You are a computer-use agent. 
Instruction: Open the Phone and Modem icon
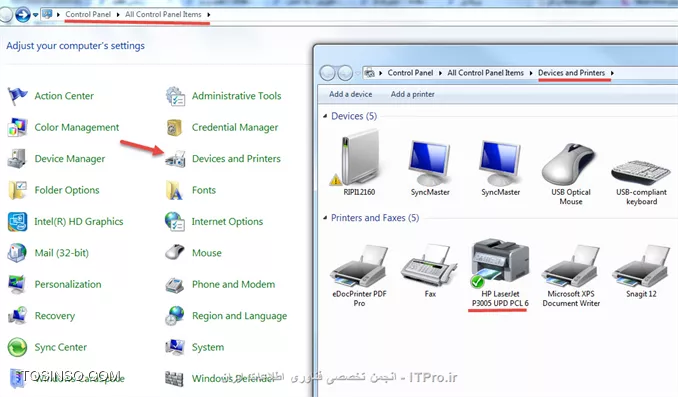[175, 285]
